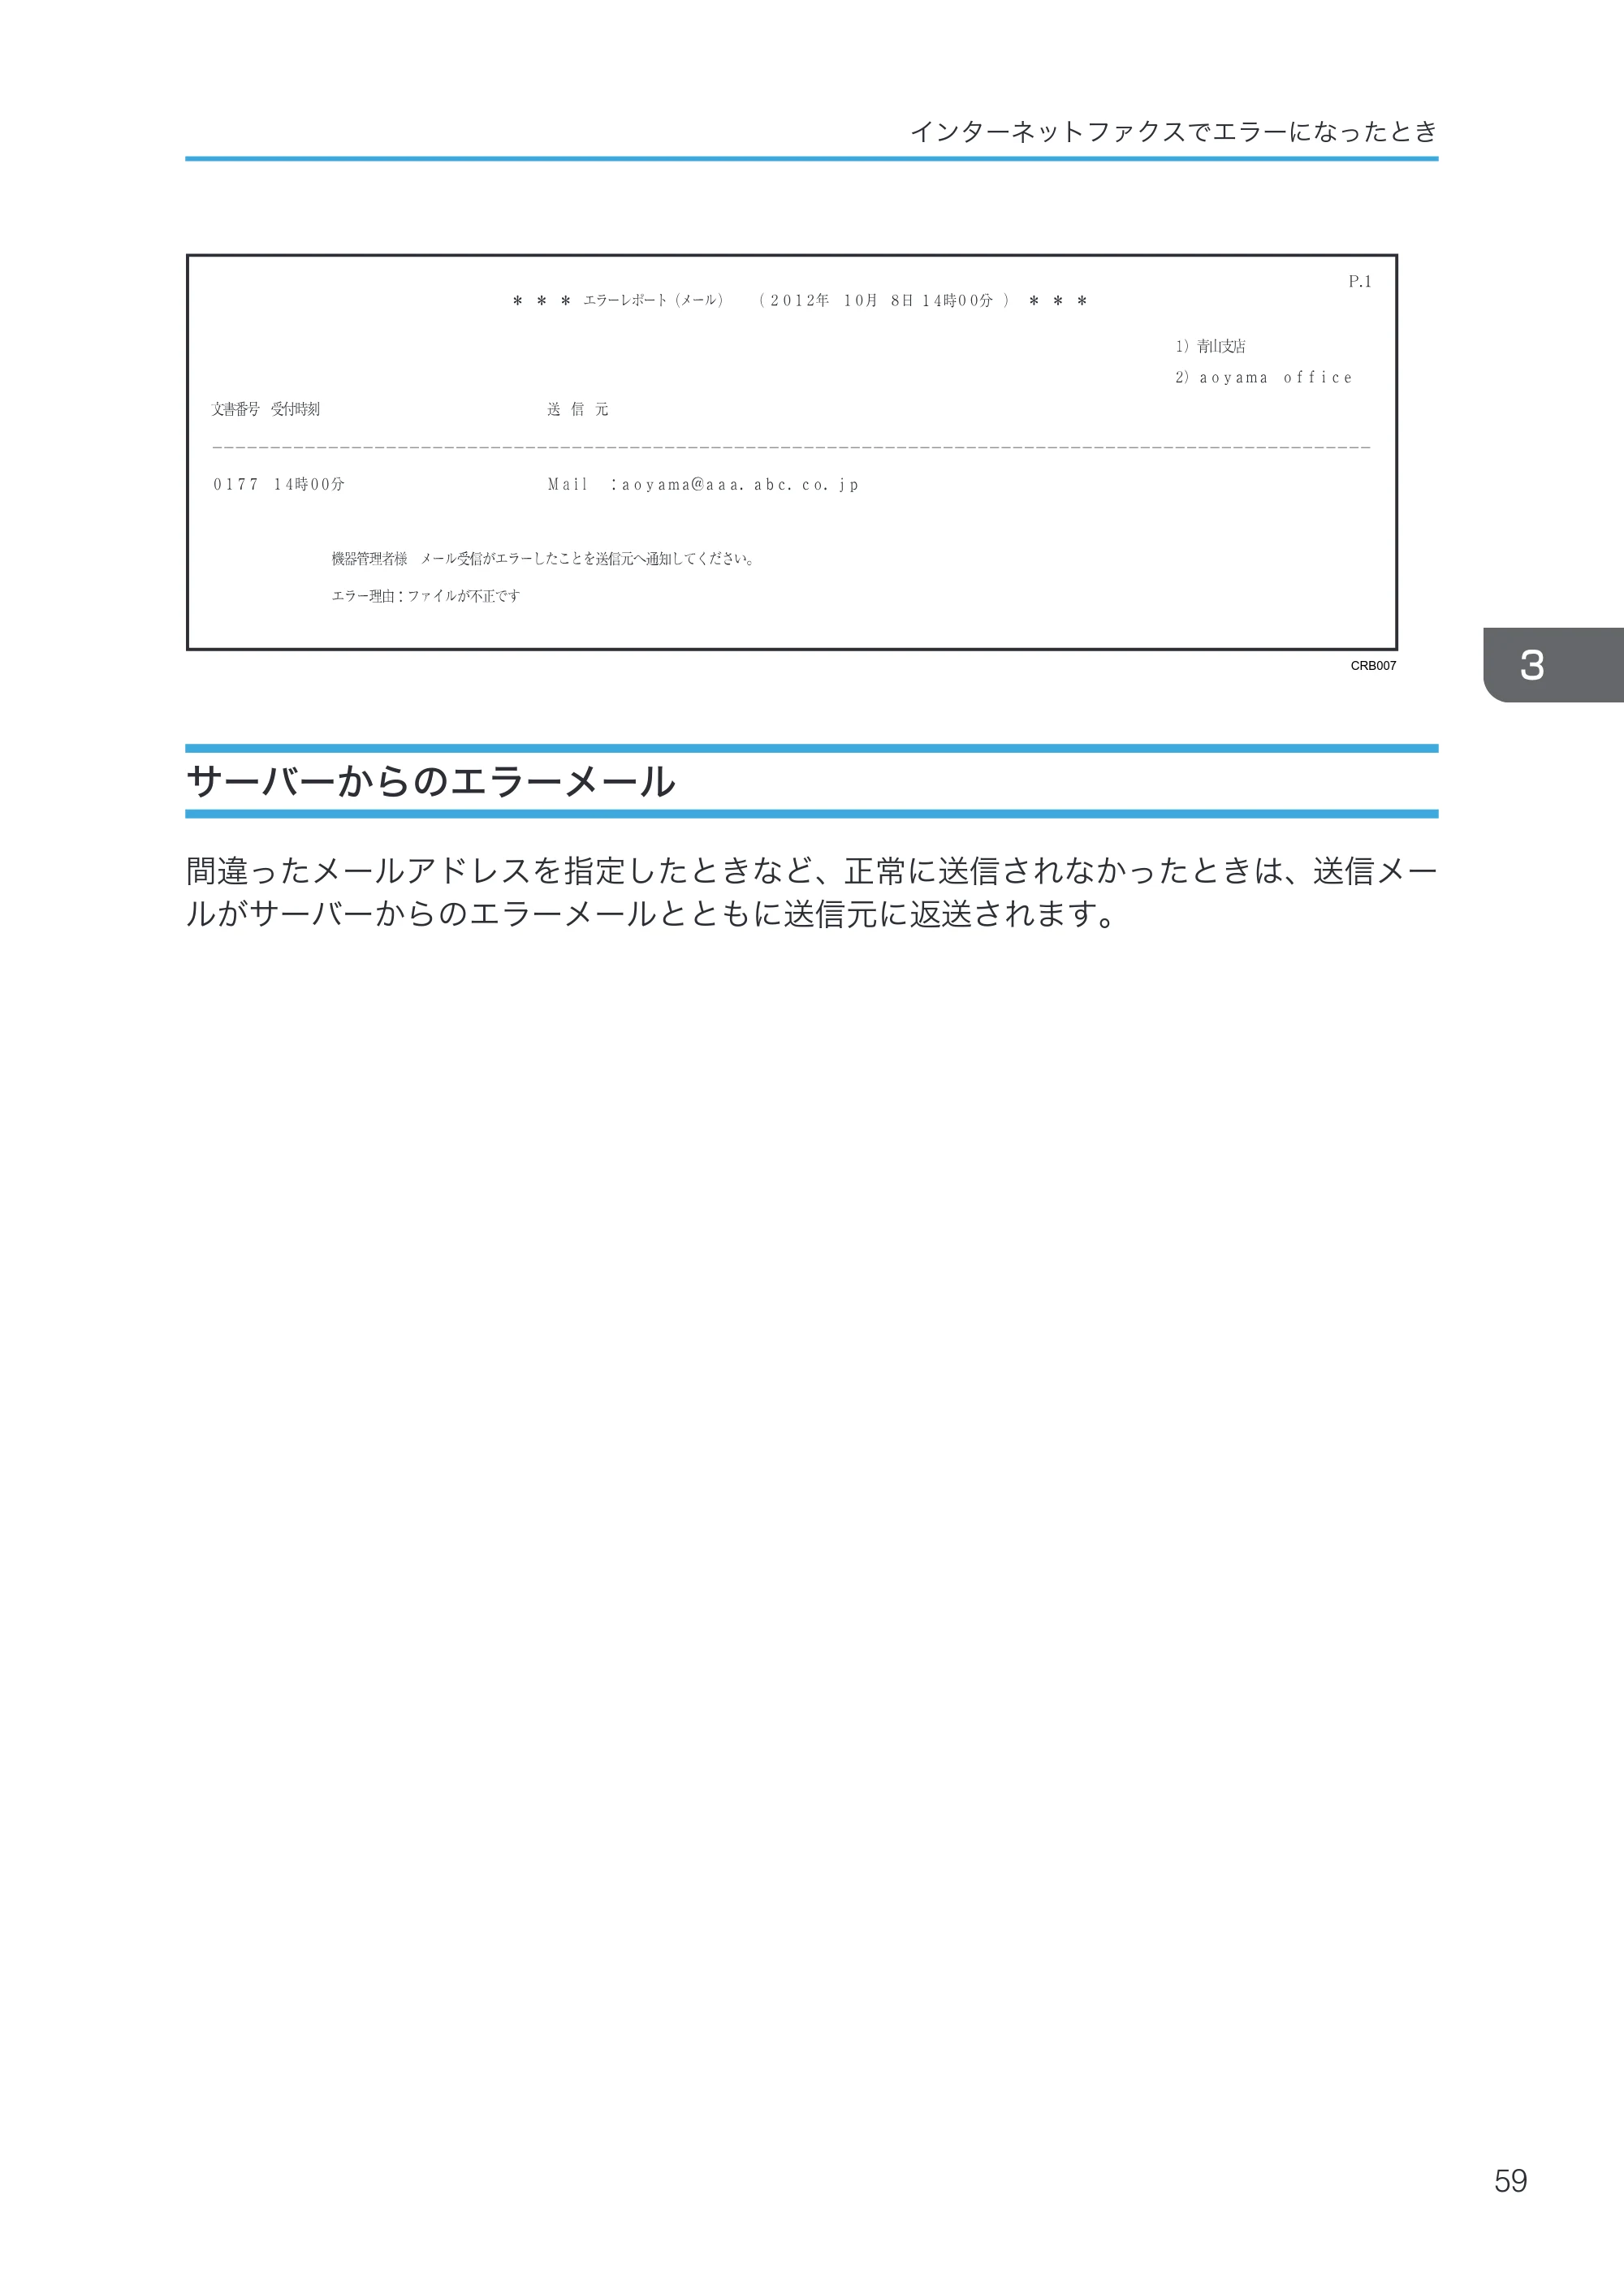Click the paragraph line ending 返送されます。
The height and width of the screenshot is (2294, 1624).
[x=652, y=914]
